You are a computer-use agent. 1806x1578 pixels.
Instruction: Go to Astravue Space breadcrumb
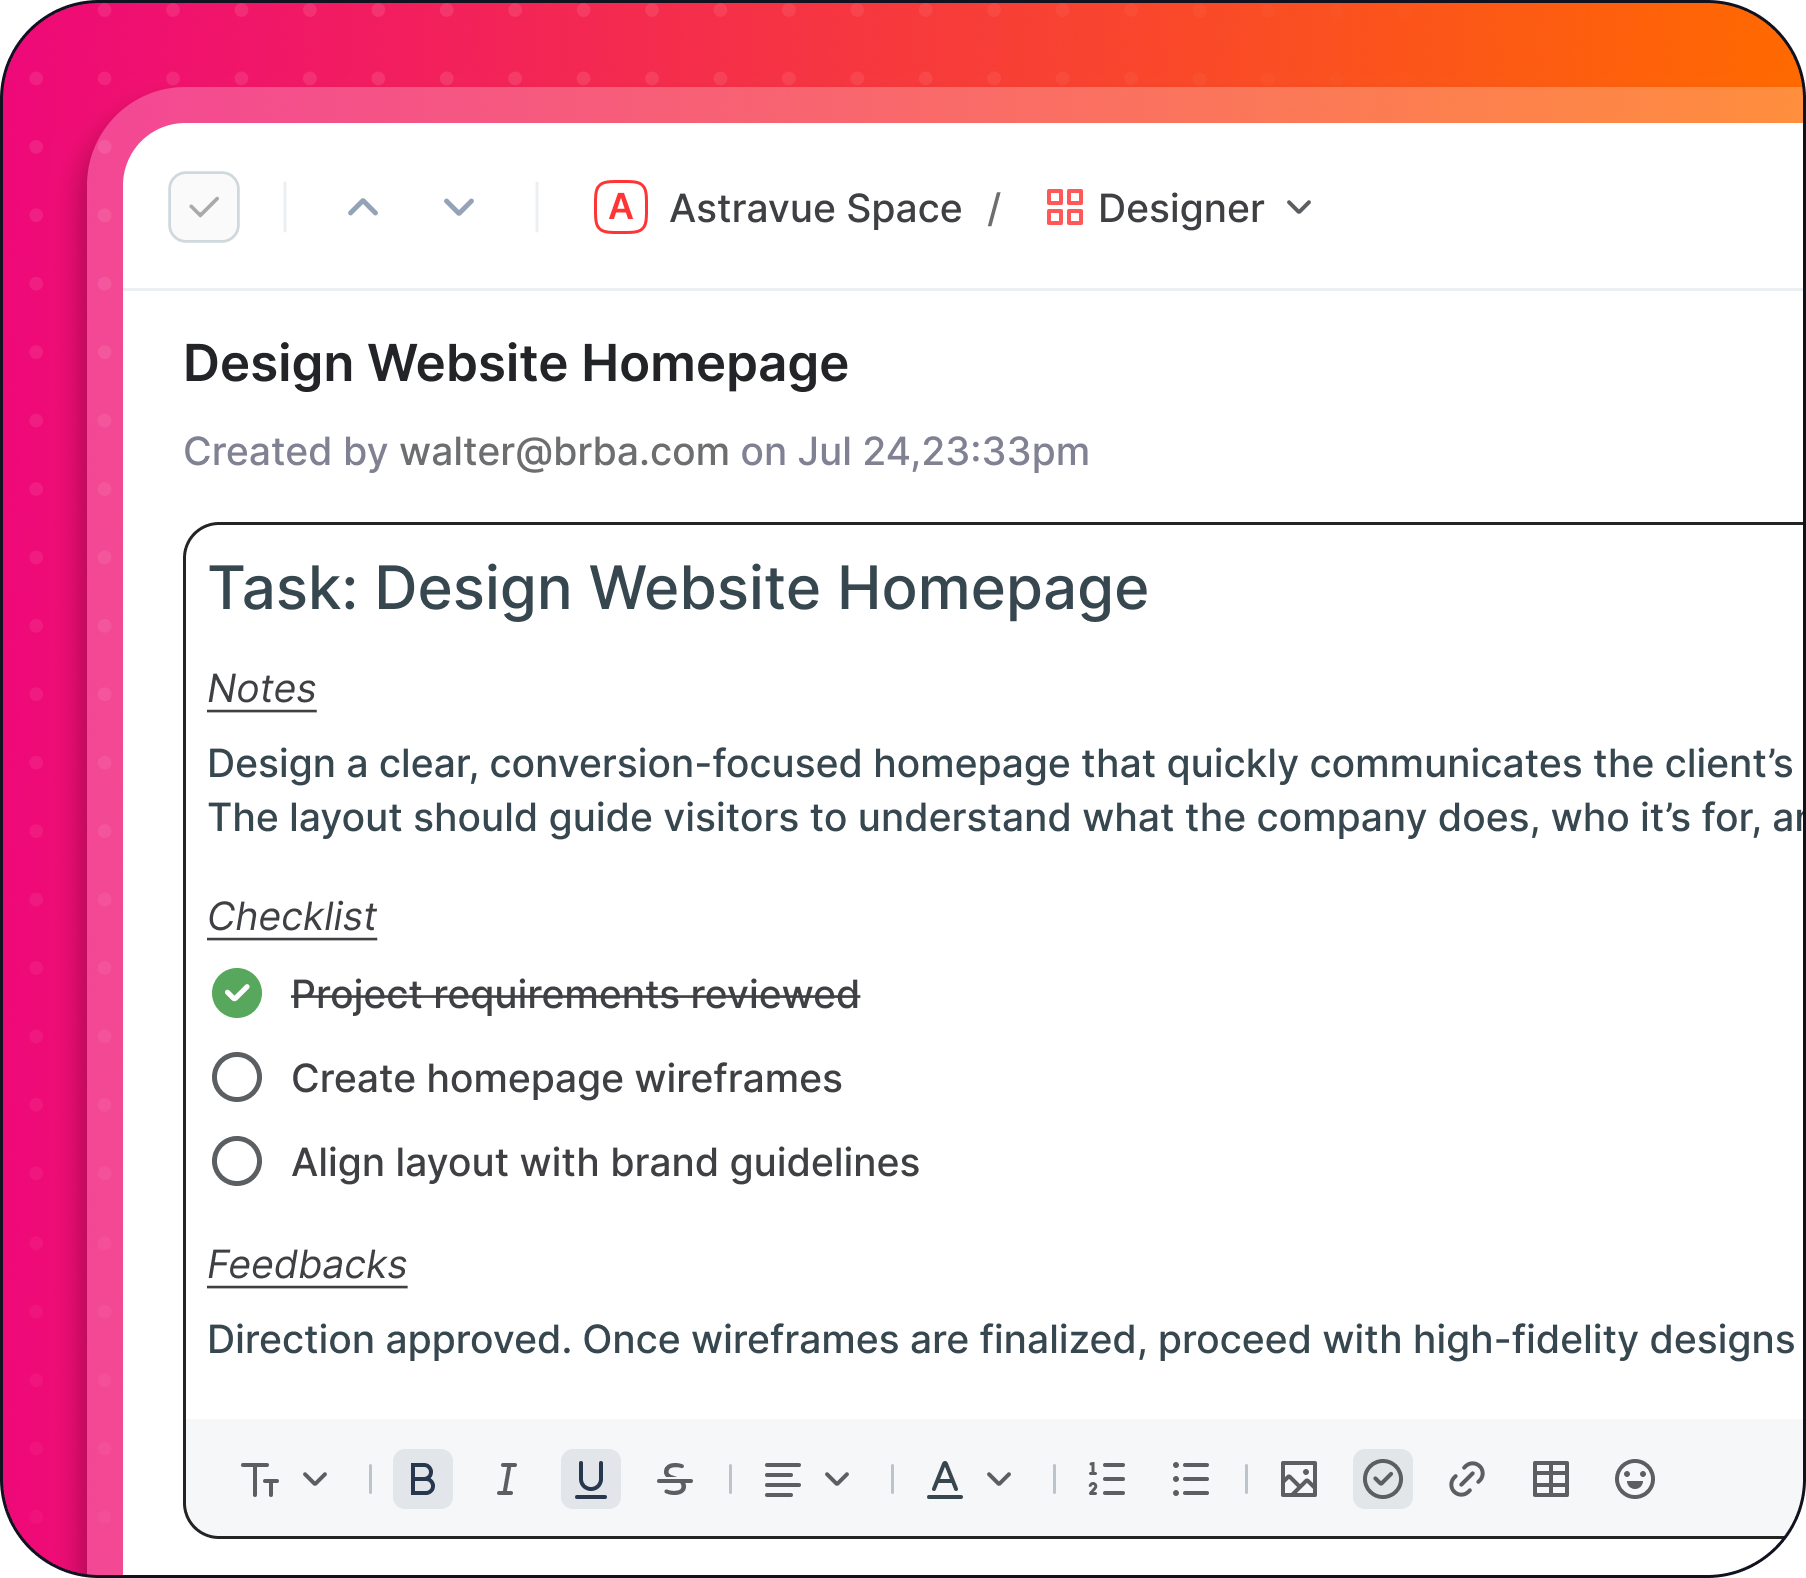coord(815,208)
